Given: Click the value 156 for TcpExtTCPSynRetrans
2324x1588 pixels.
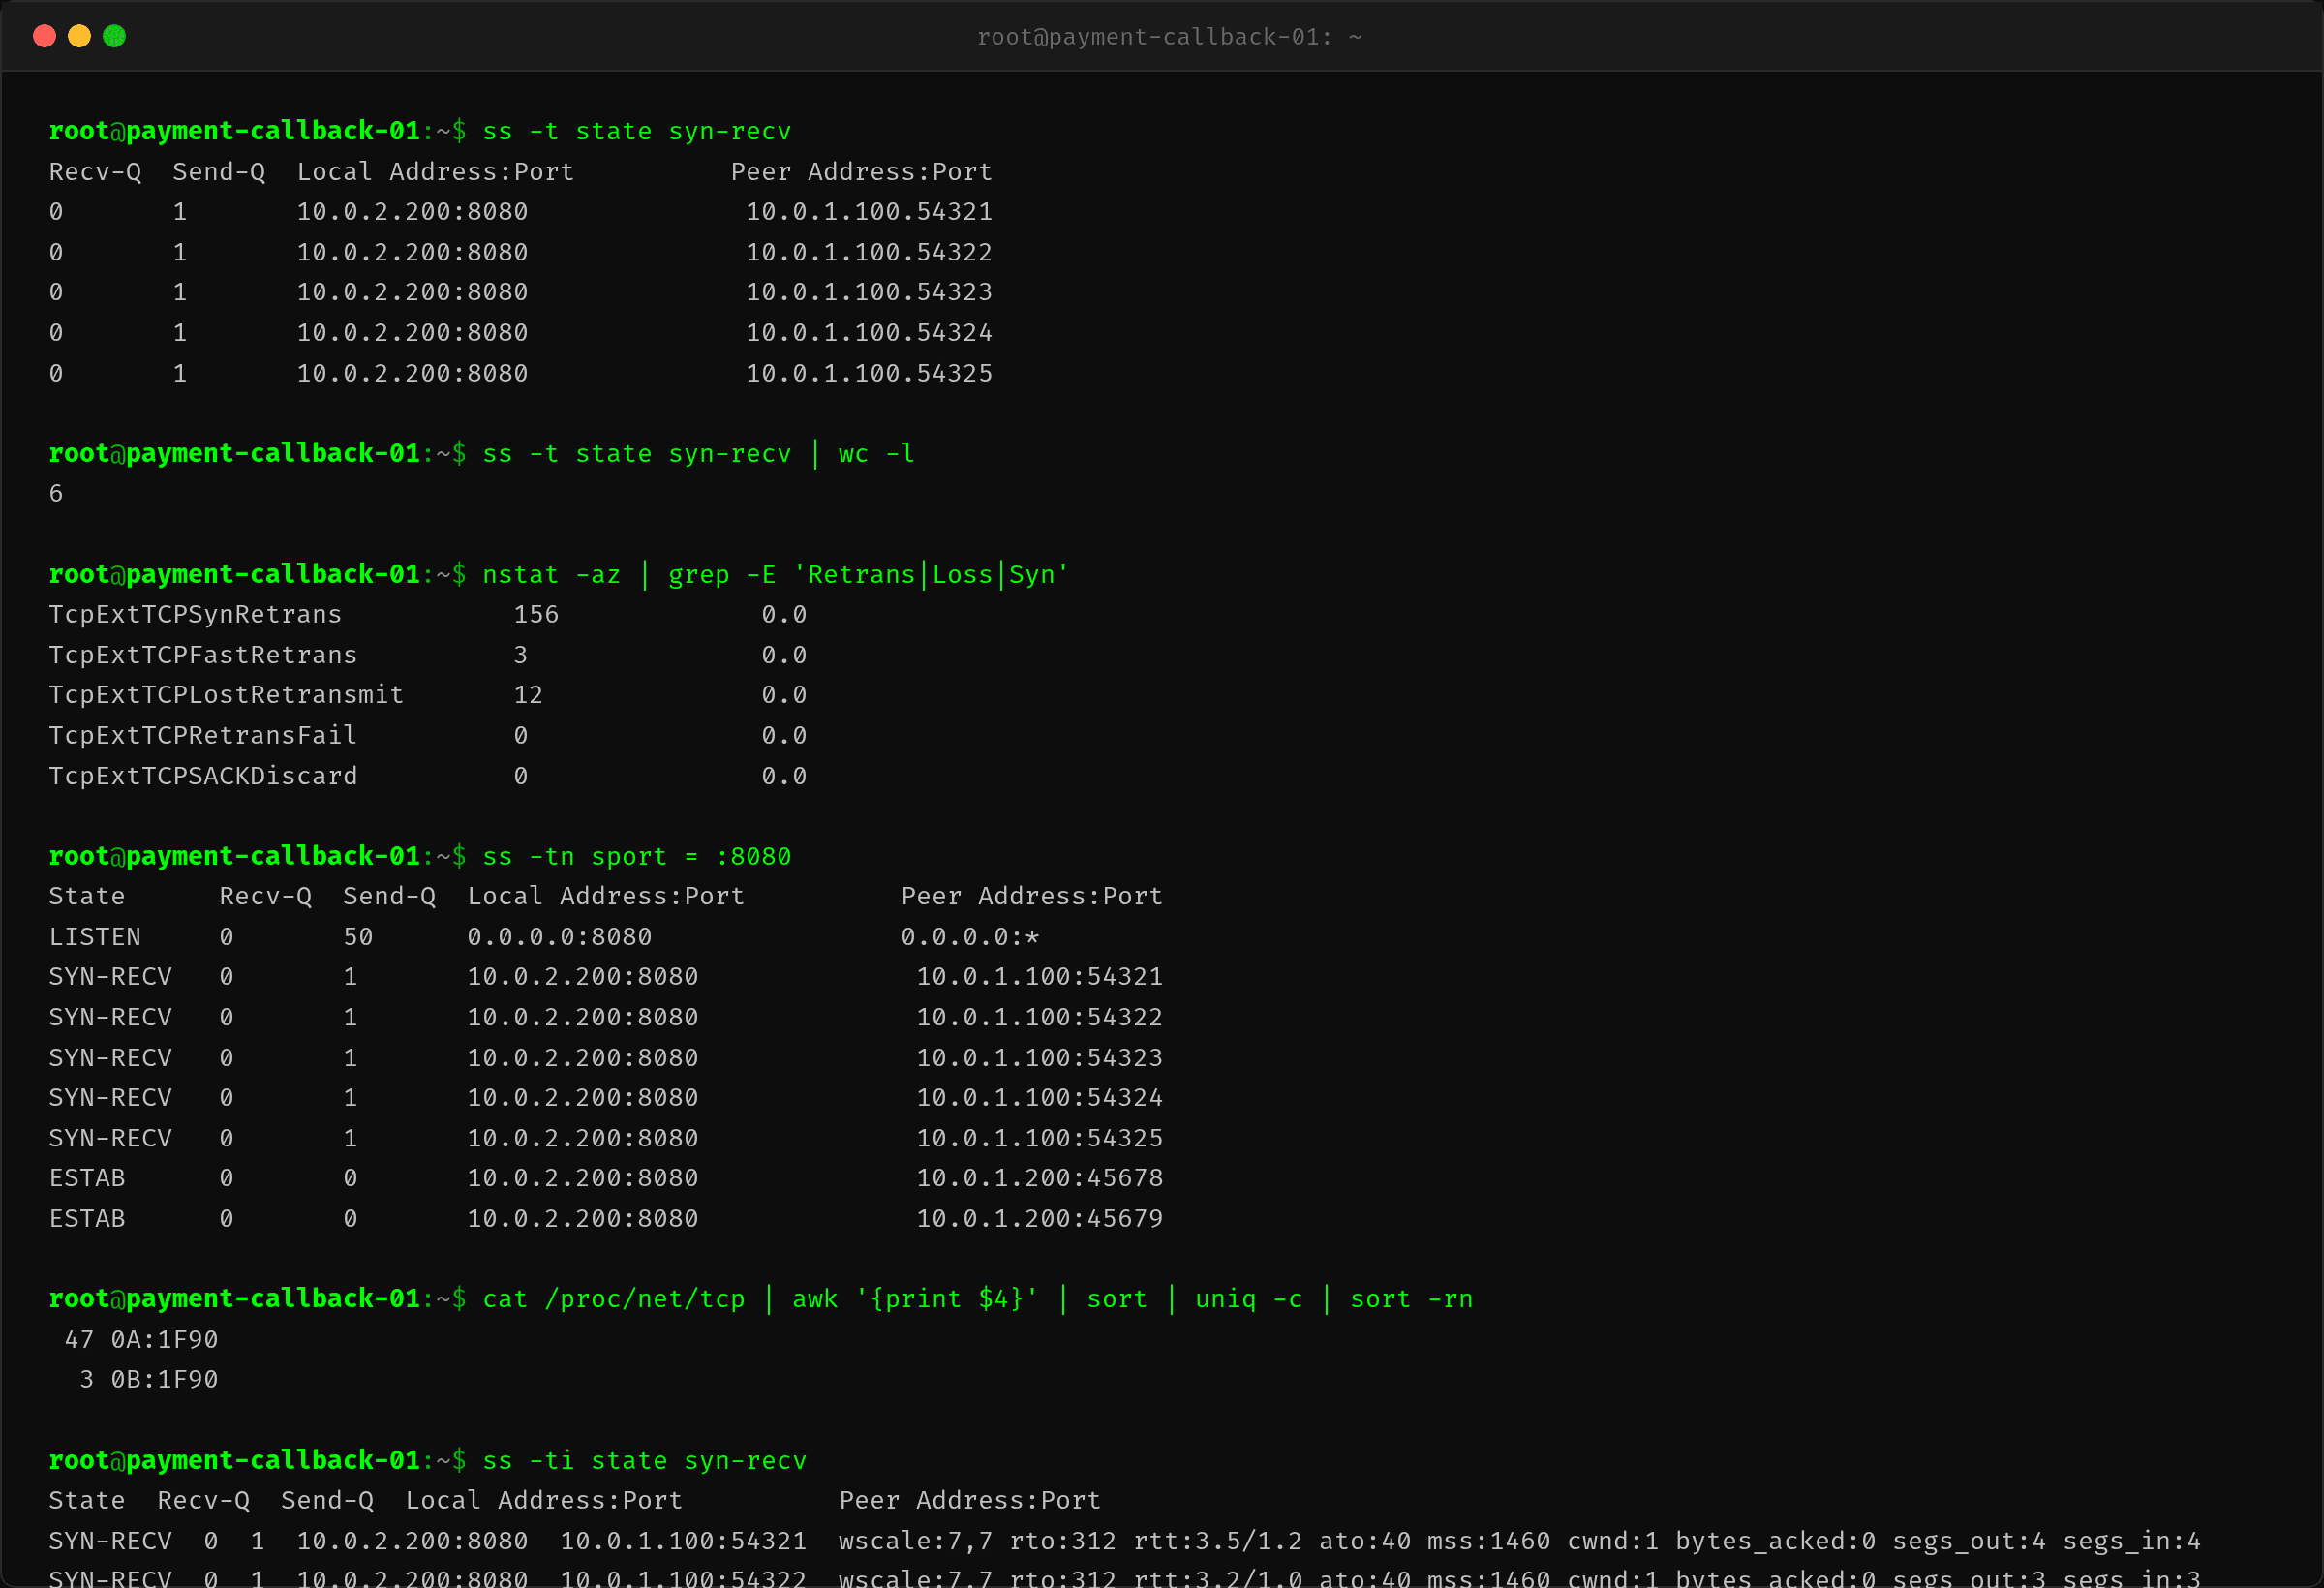Looking at the screenshot, I should coord(536,614).
